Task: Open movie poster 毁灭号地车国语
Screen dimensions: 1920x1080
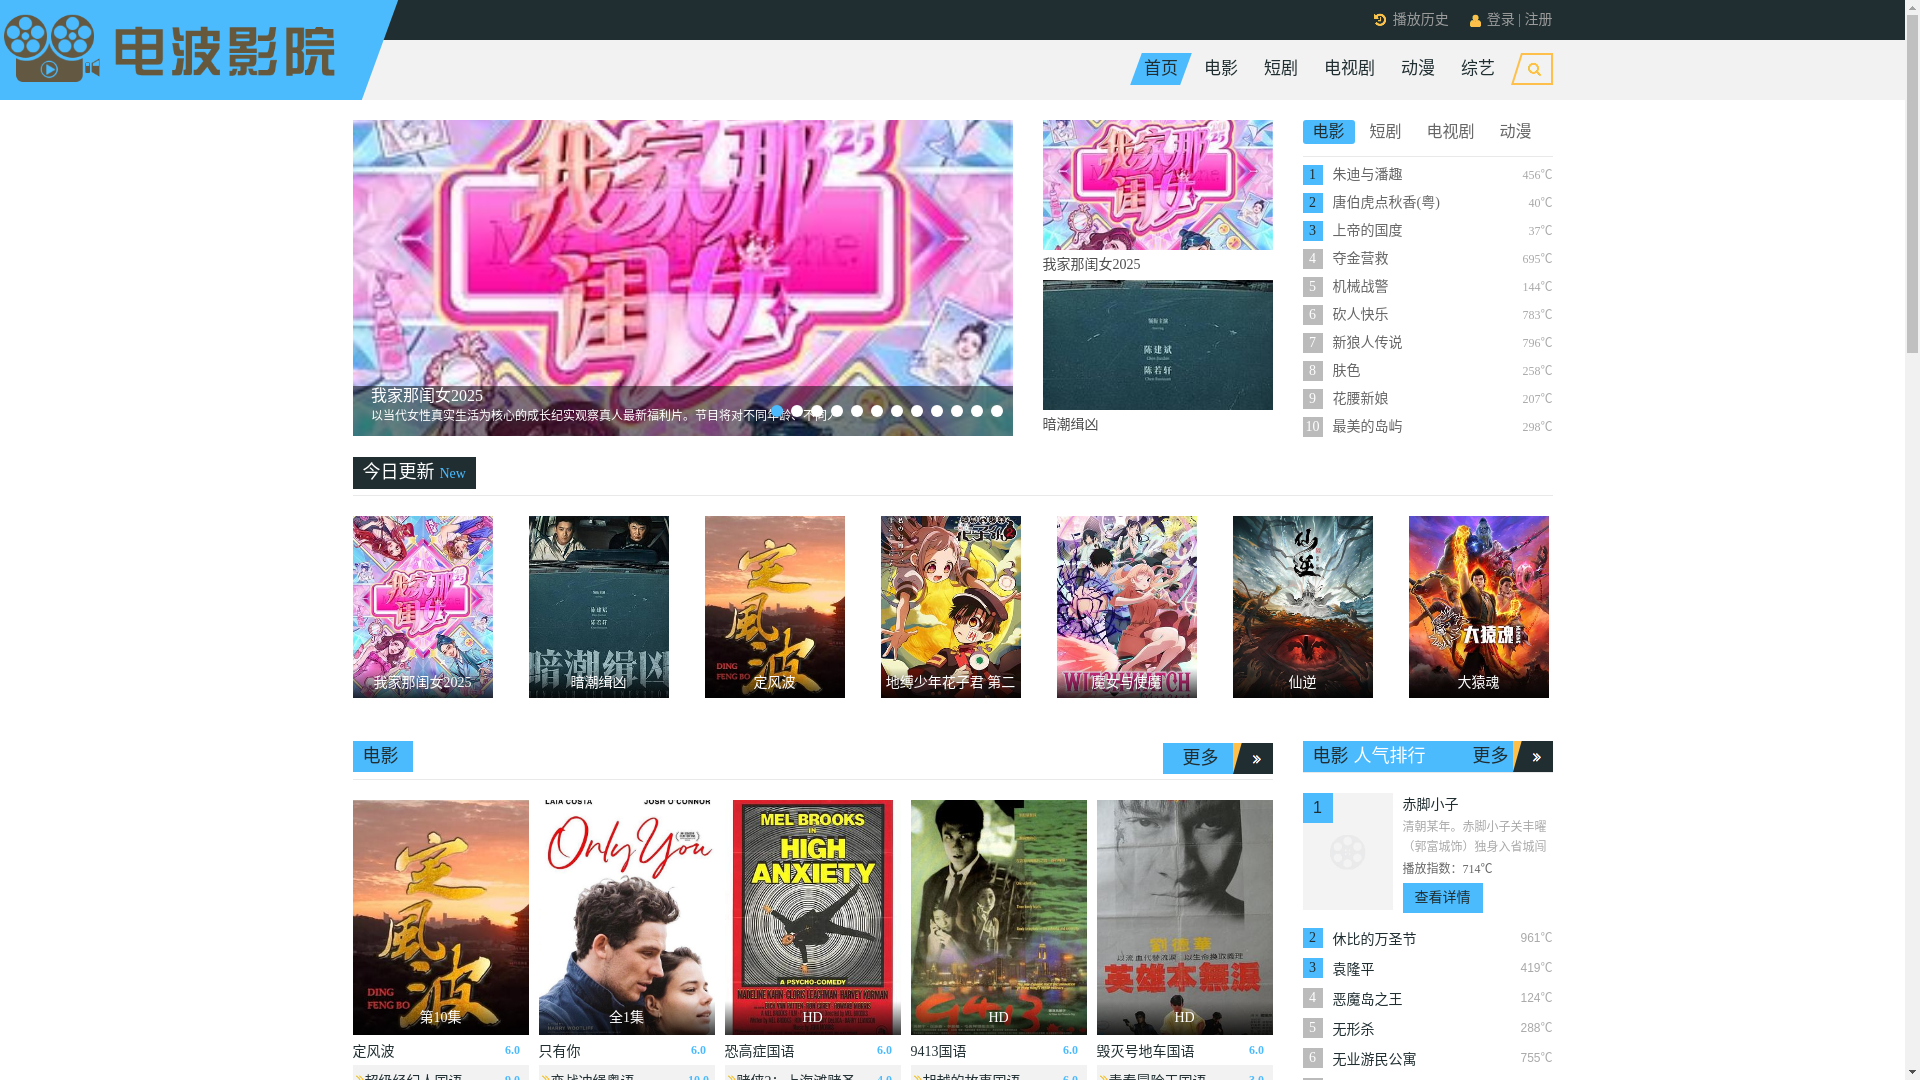Action: point(1184,917)
